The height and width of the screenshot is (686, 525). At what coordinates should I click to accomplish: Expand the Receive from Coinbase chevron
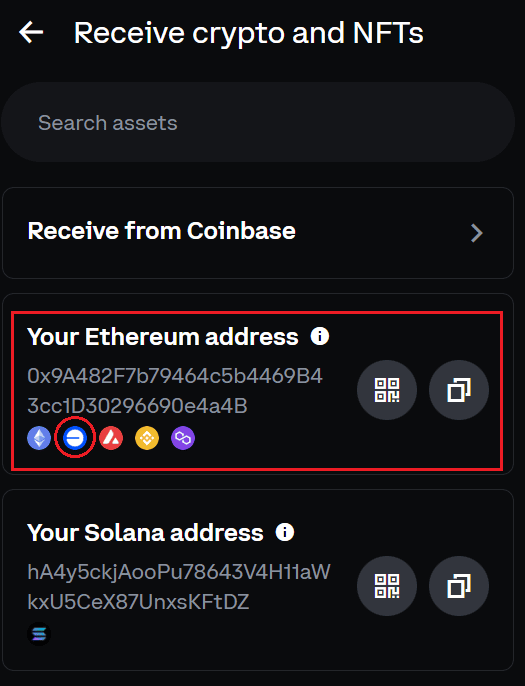(x=476, y=233)
